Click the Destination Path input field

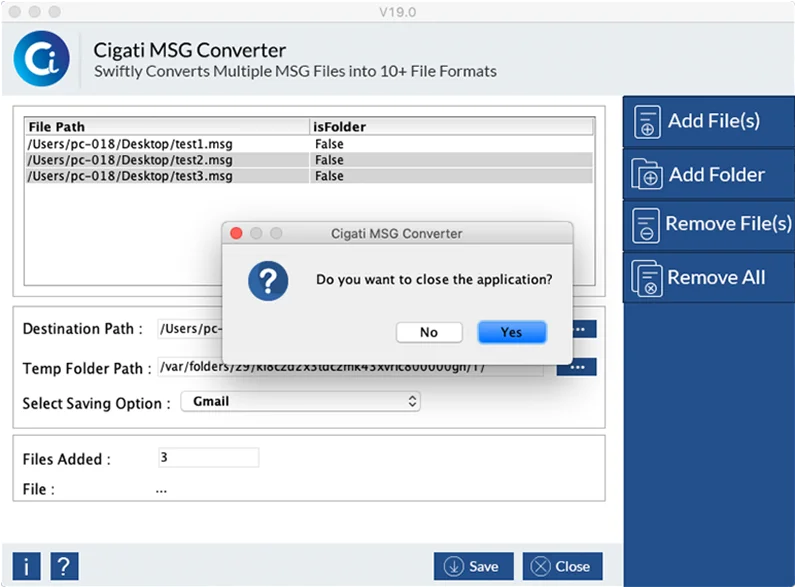[190, 329]
